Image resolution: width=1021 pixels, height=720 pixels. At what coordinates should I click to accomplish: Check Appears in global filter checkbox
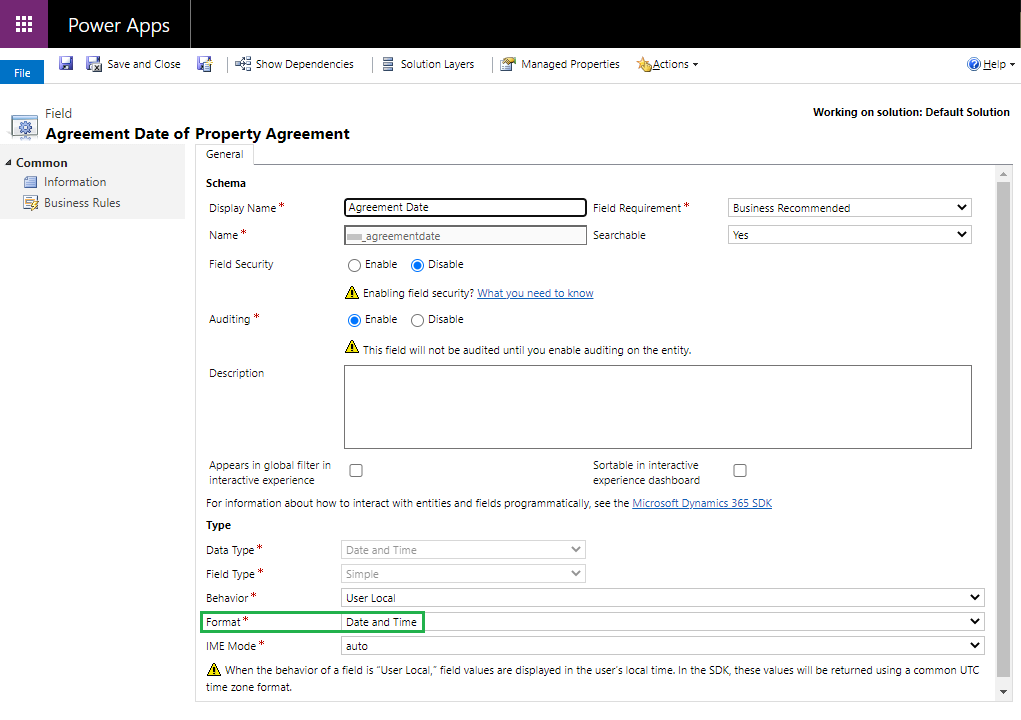[x=356, y=470]
